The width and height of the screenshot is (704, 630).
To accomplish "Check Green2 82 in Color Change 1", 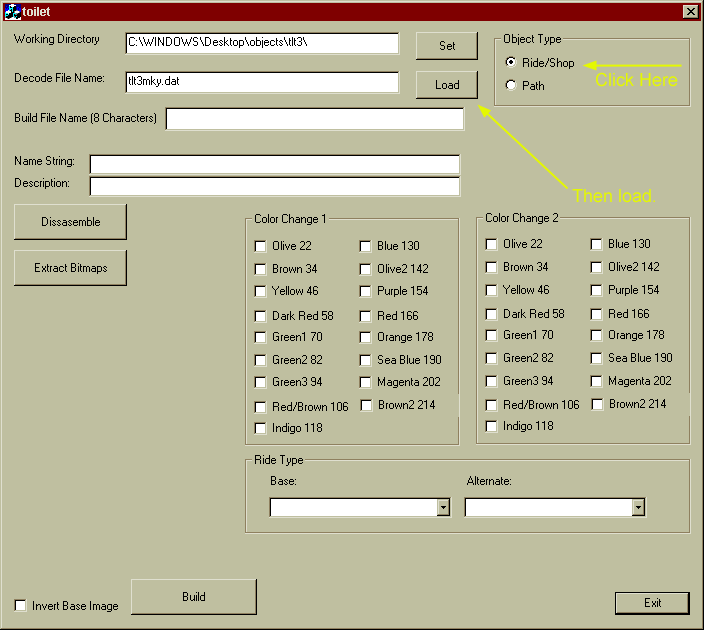I will point(260,360).
